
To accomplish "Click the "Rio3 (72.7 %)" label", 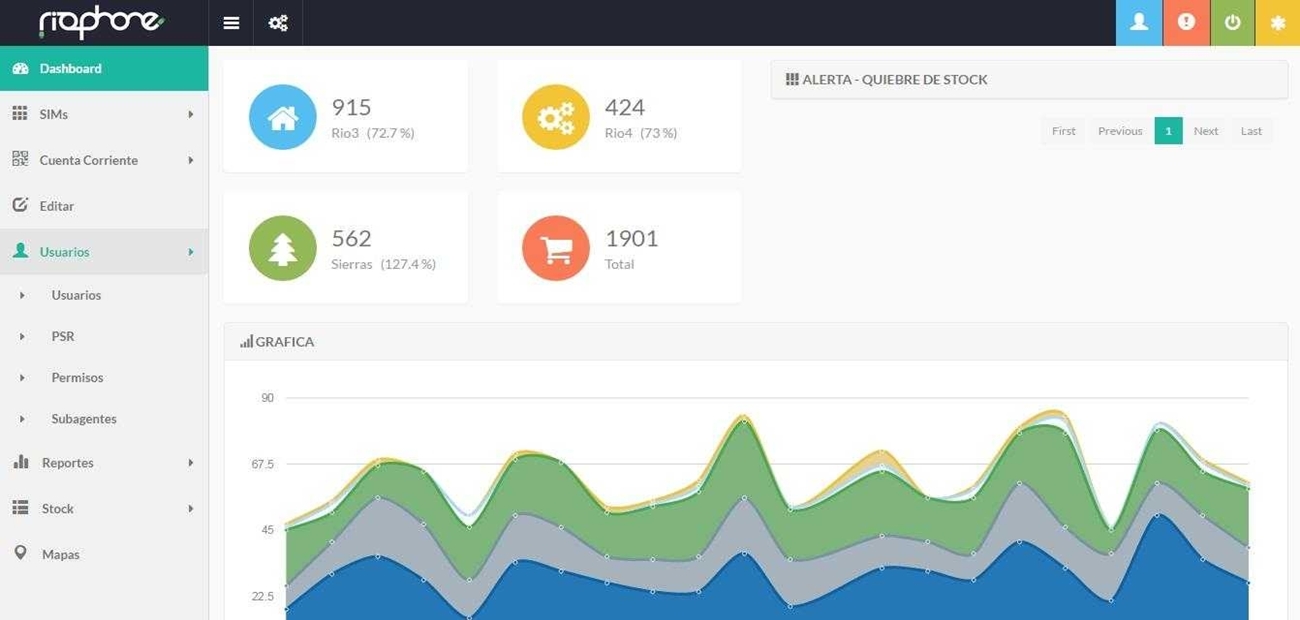I will 372,133.
